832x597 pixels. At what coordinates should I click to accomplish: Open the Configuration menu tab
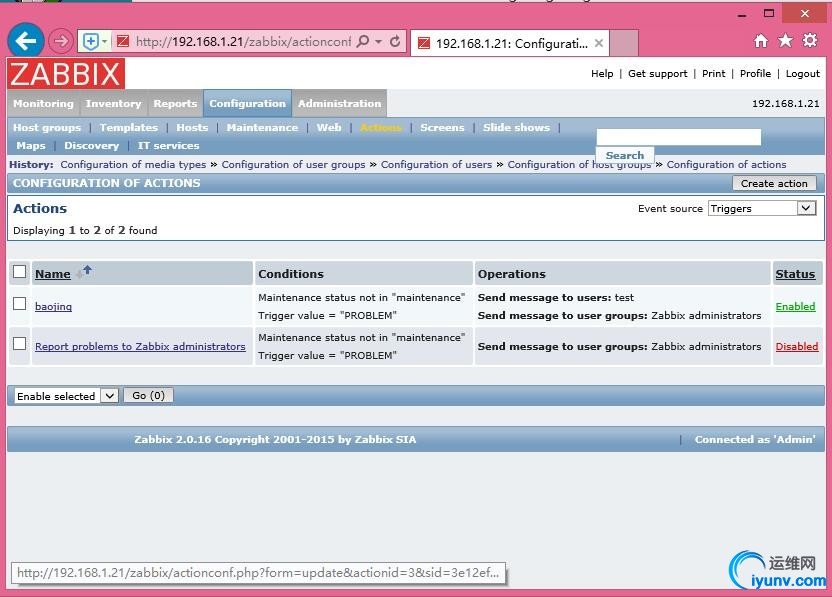coord(247,103)
